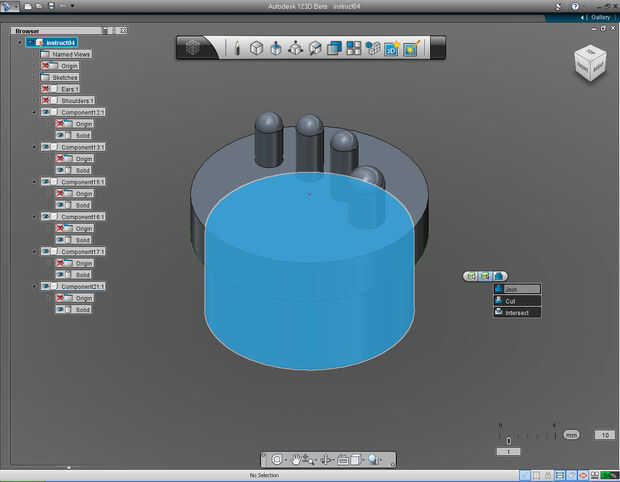Image resolution: width=620 pixels, height=482 pixels.
Task: Click the second icon in combine mini-toolbar
Action: tap(485, 276)
